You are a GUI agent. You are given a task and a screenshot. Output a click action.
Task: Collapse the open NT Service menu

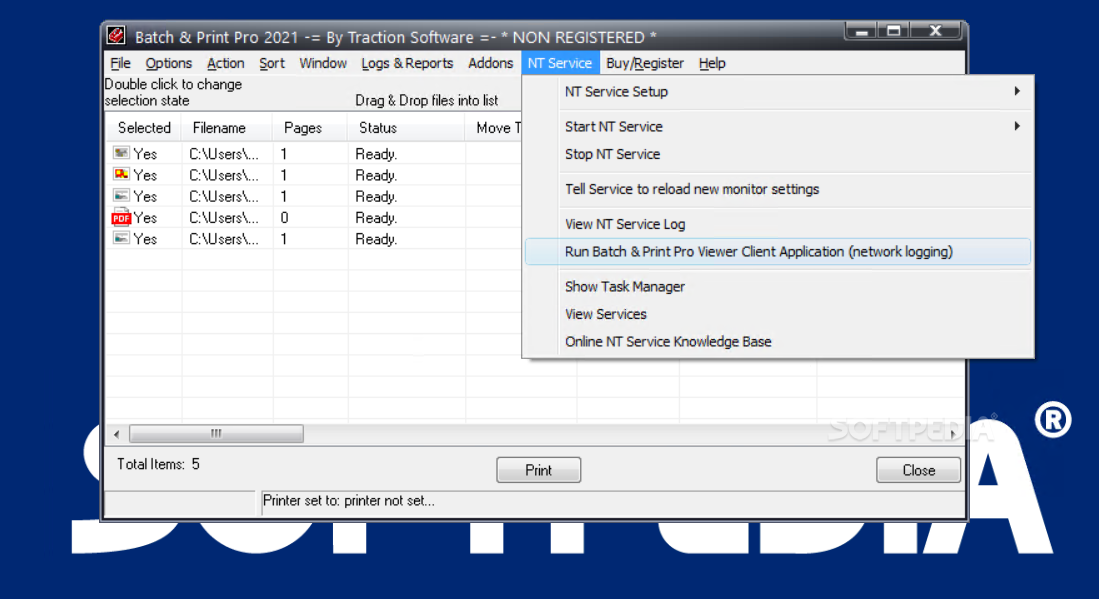tap(560, 63)
